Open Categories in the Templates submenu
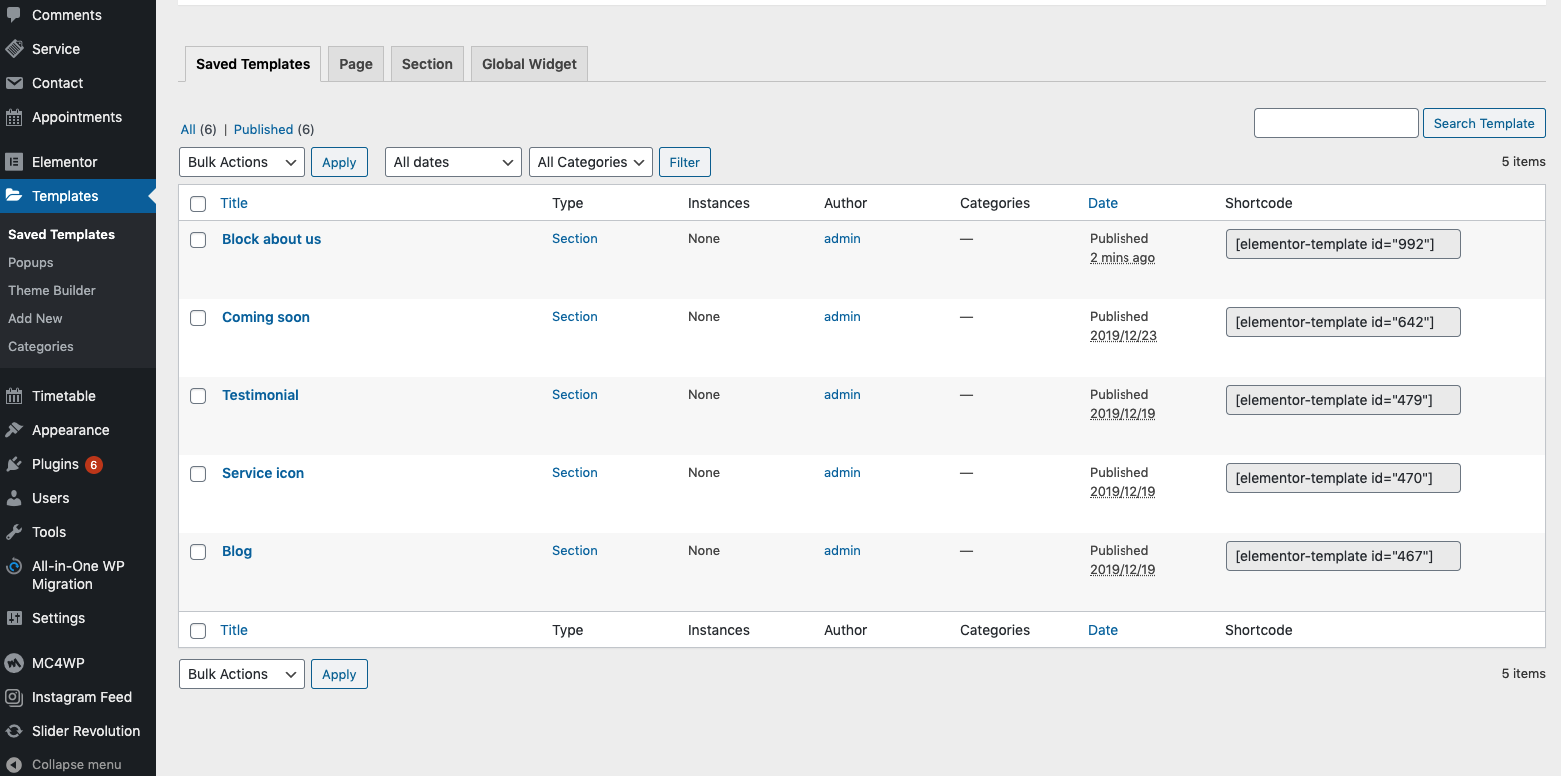The height and width of the screenshot is (776, 1561). 41,346
